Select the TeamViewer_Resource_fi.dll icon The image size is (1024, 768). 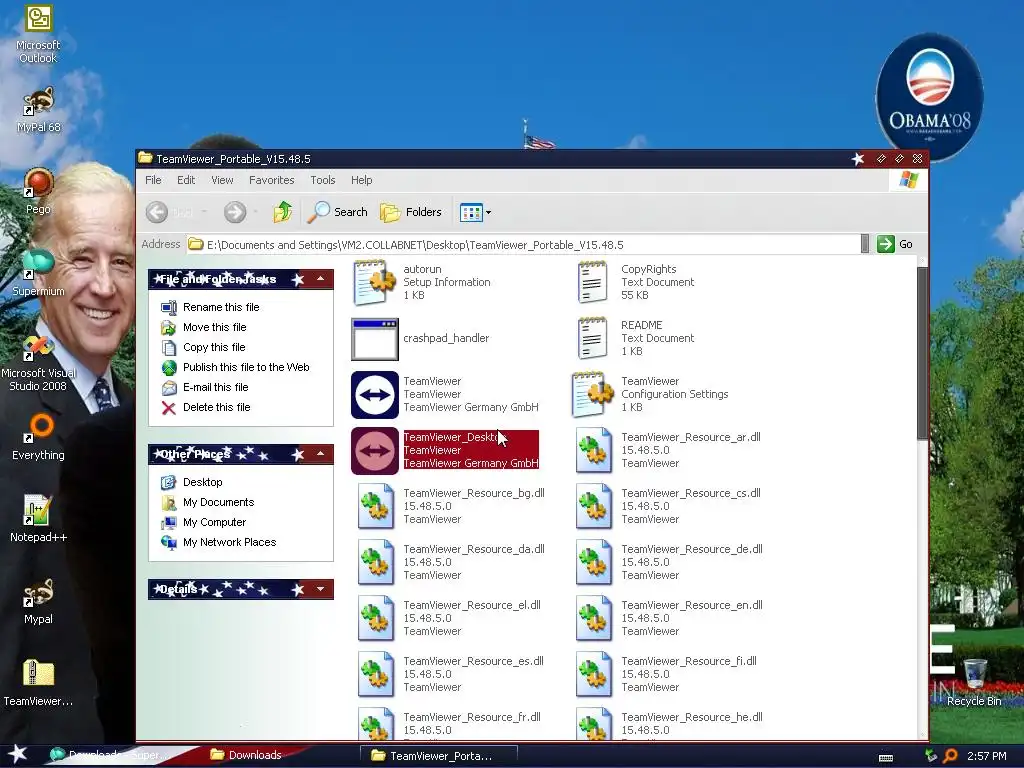point(594,675)
